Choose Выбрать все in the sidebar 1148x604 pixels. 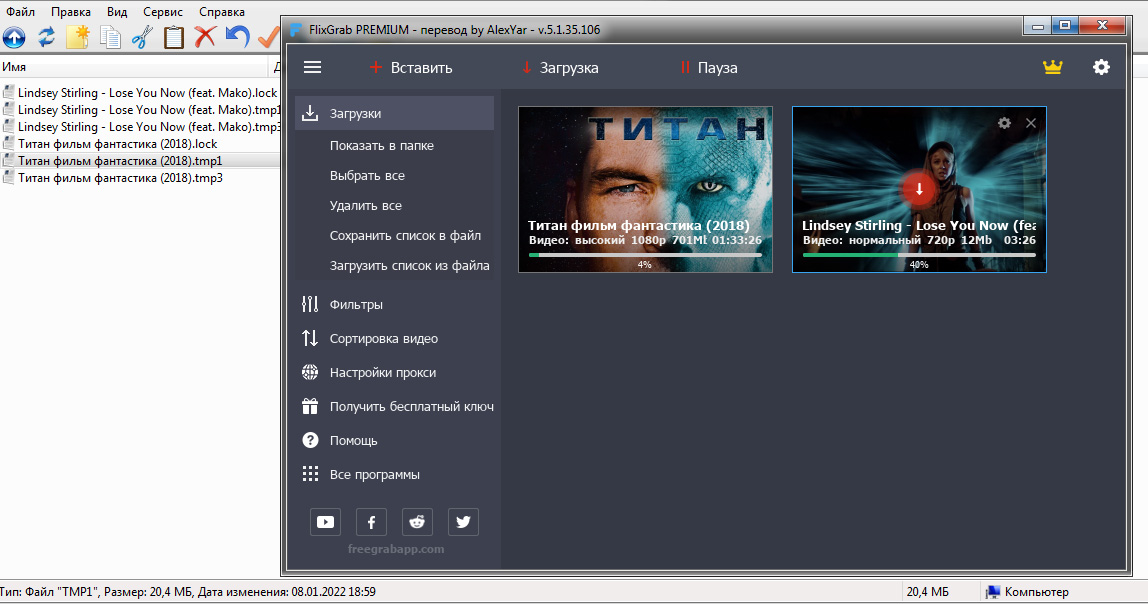click(x=367, y=176)
